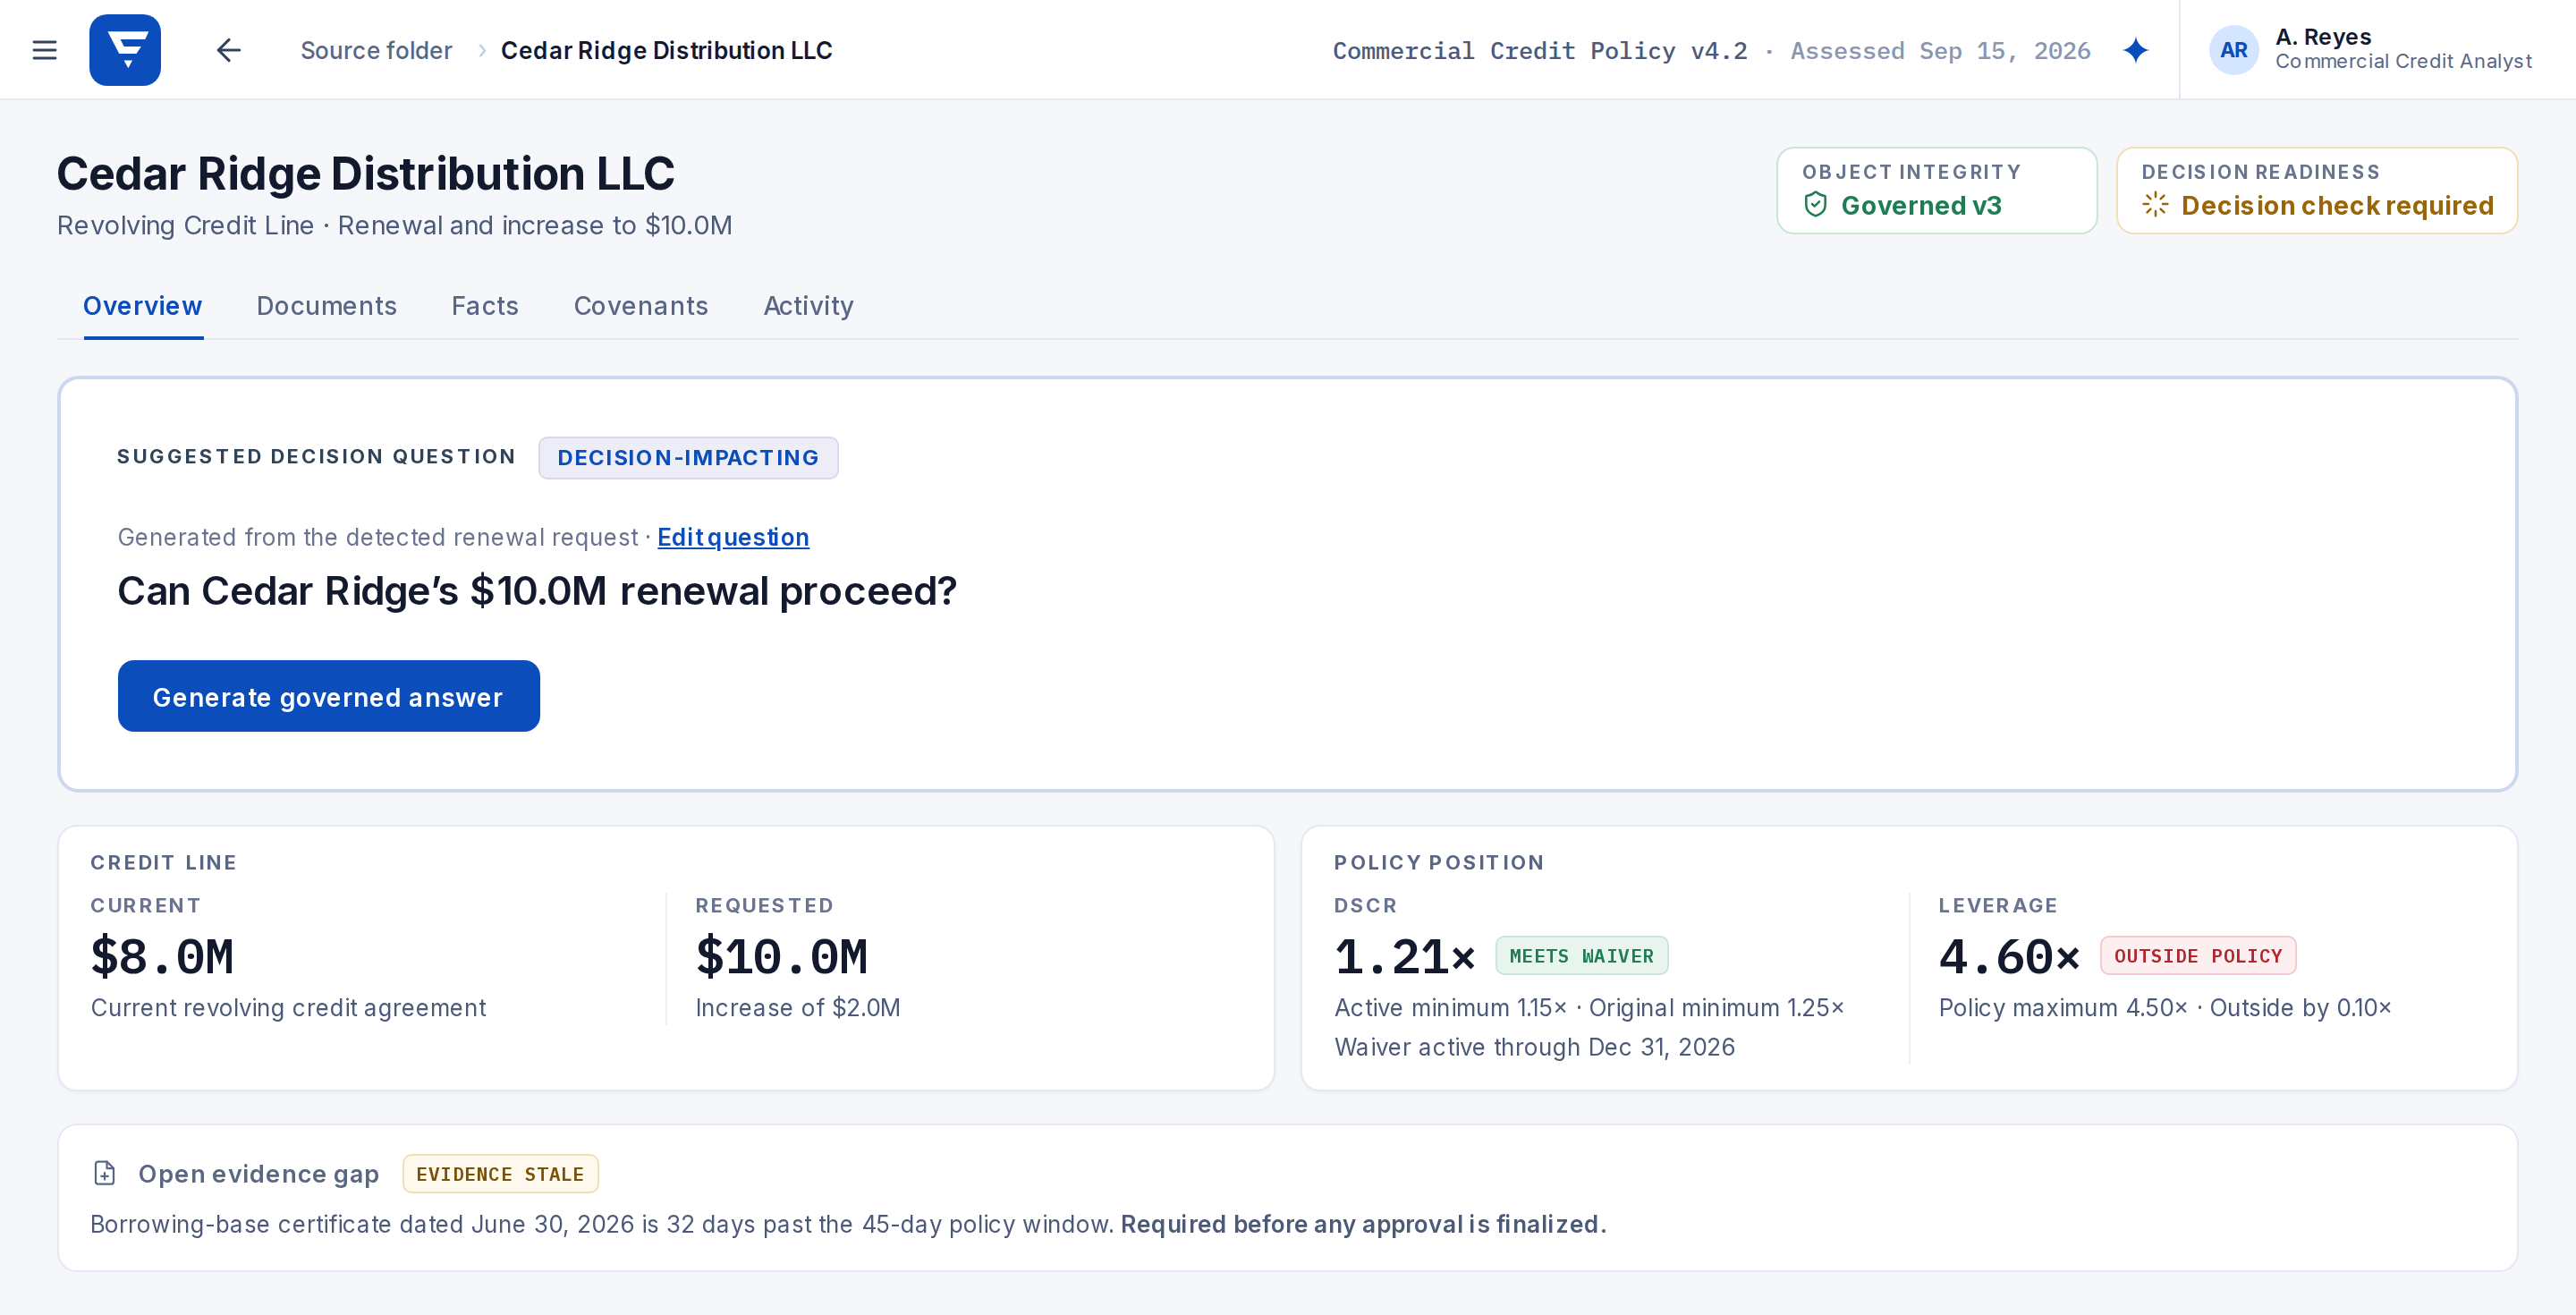Open the Decision Readiness status card
The width and height of the screenshot is (2576, 1315).
pyautogui.click(x=2316, y=191)
